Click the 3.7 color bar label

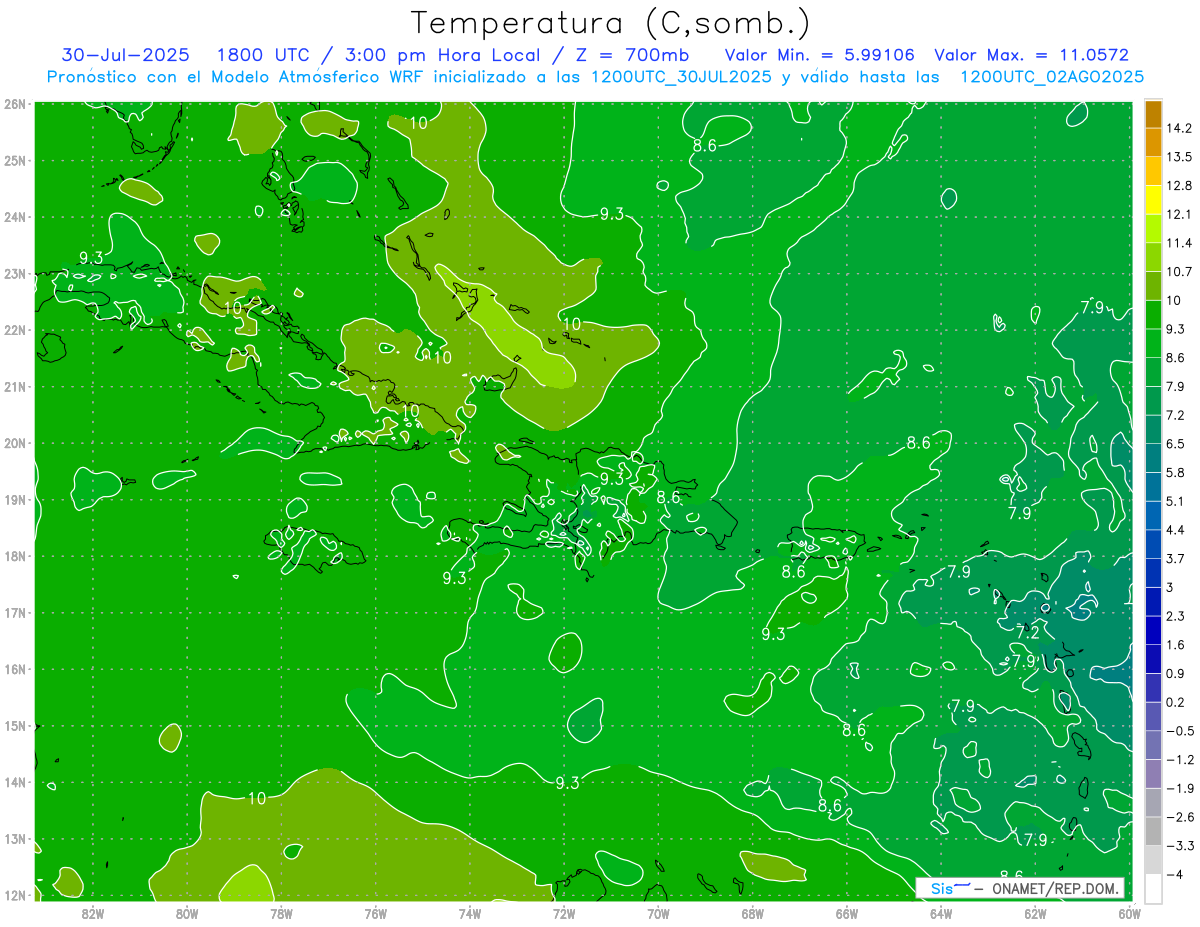[x=1176, y=559]
